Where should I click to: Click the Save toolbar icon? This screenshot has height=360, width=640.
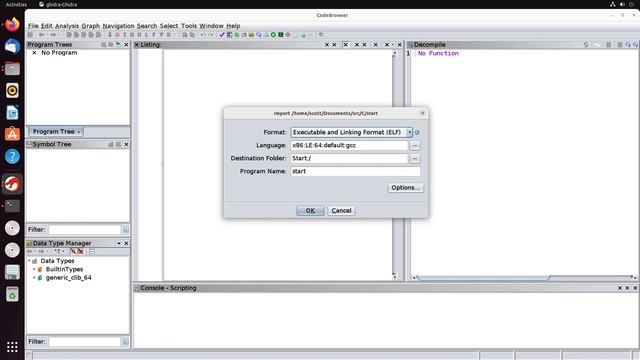click(x=30, y=35)
